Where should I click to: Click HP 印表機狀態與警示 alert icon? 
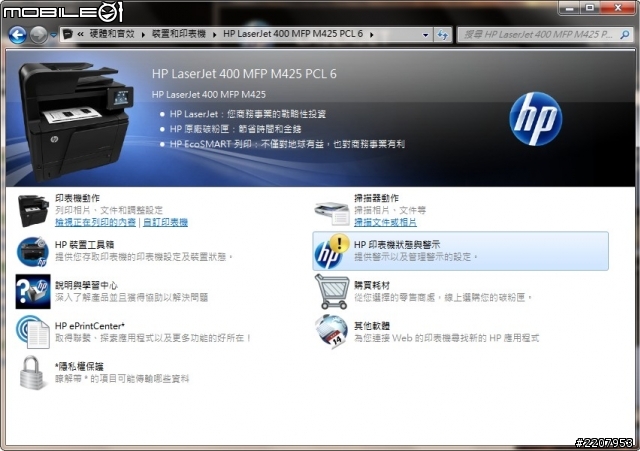(x=331, y=251)
